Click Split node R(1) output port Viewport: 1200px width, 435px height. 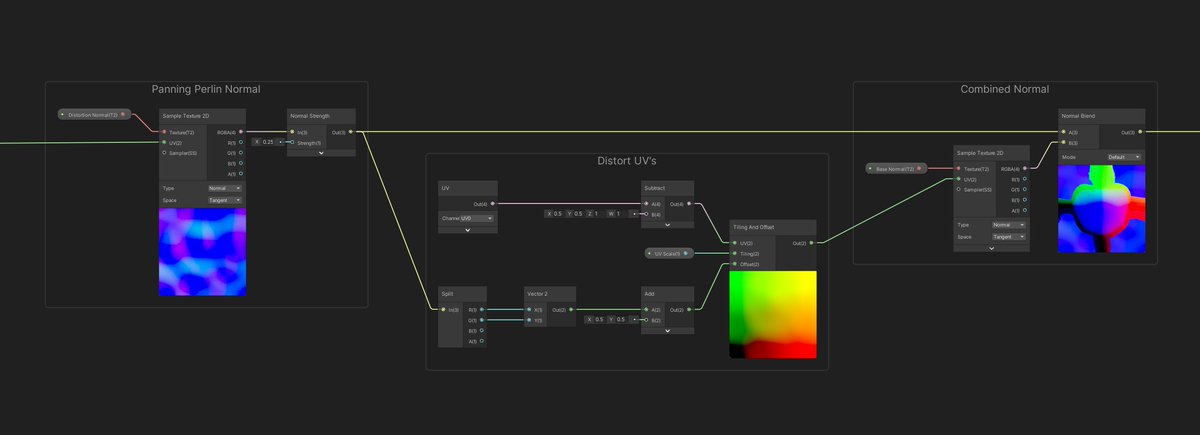pos(482,310)
